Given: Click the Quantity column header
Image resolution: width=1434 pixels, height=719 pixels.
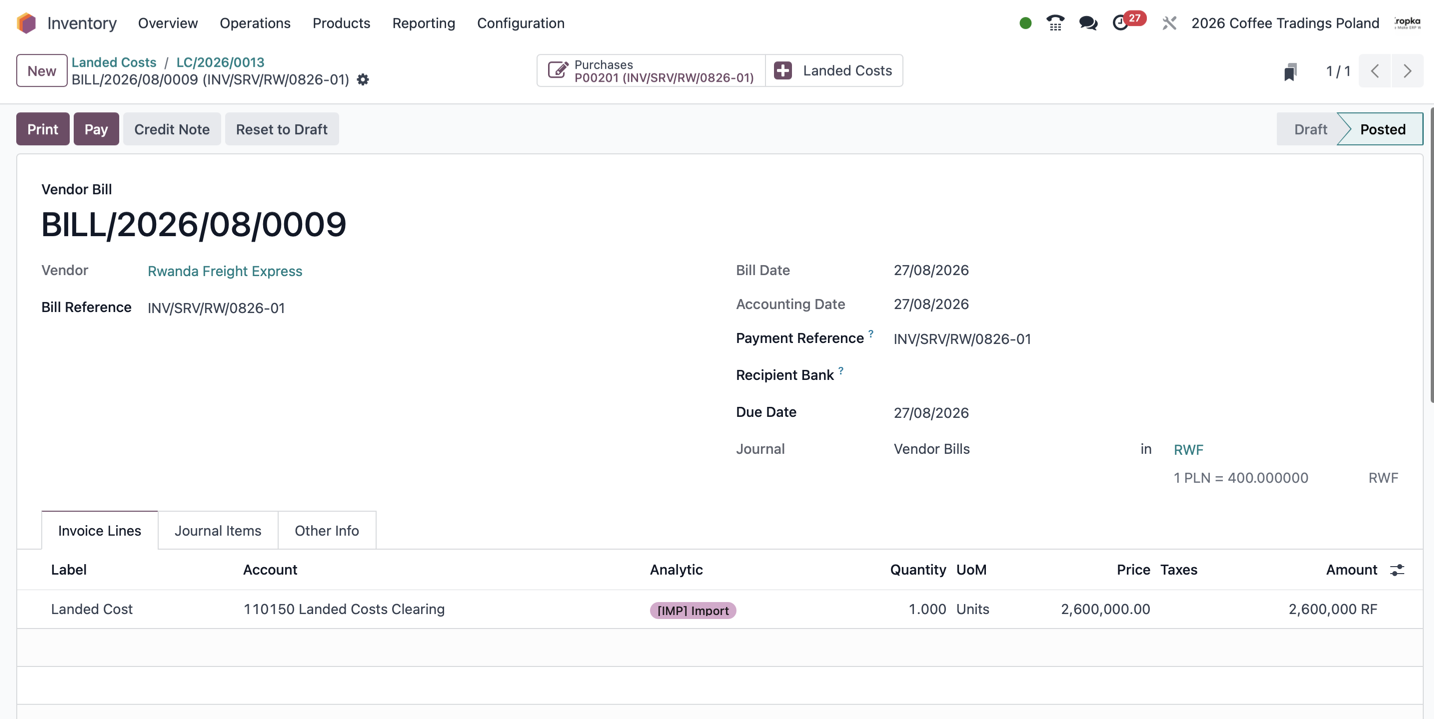Looking at the screenshot, I should tap(918, 570).
